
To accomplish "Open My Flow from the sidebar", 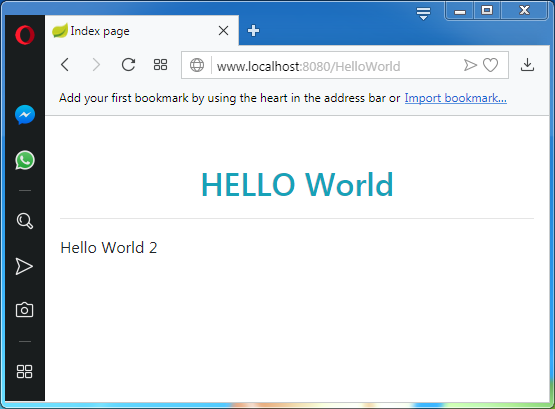I will pyautogui.click(x=24, y=266).
